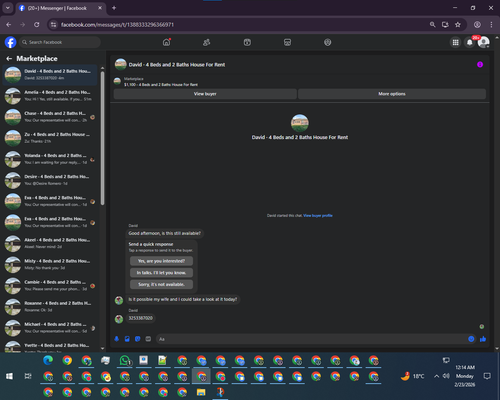Screen dimensions: 500x400
Task: Click the Facebook logo icon
Action: point(10,42)
